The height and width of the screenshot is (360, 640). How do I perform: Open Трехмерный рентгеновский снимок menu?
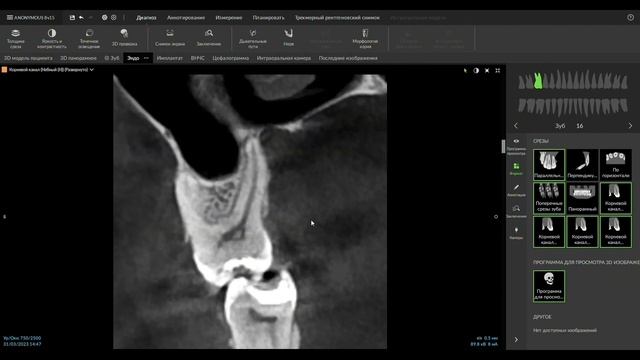point(337,18)
